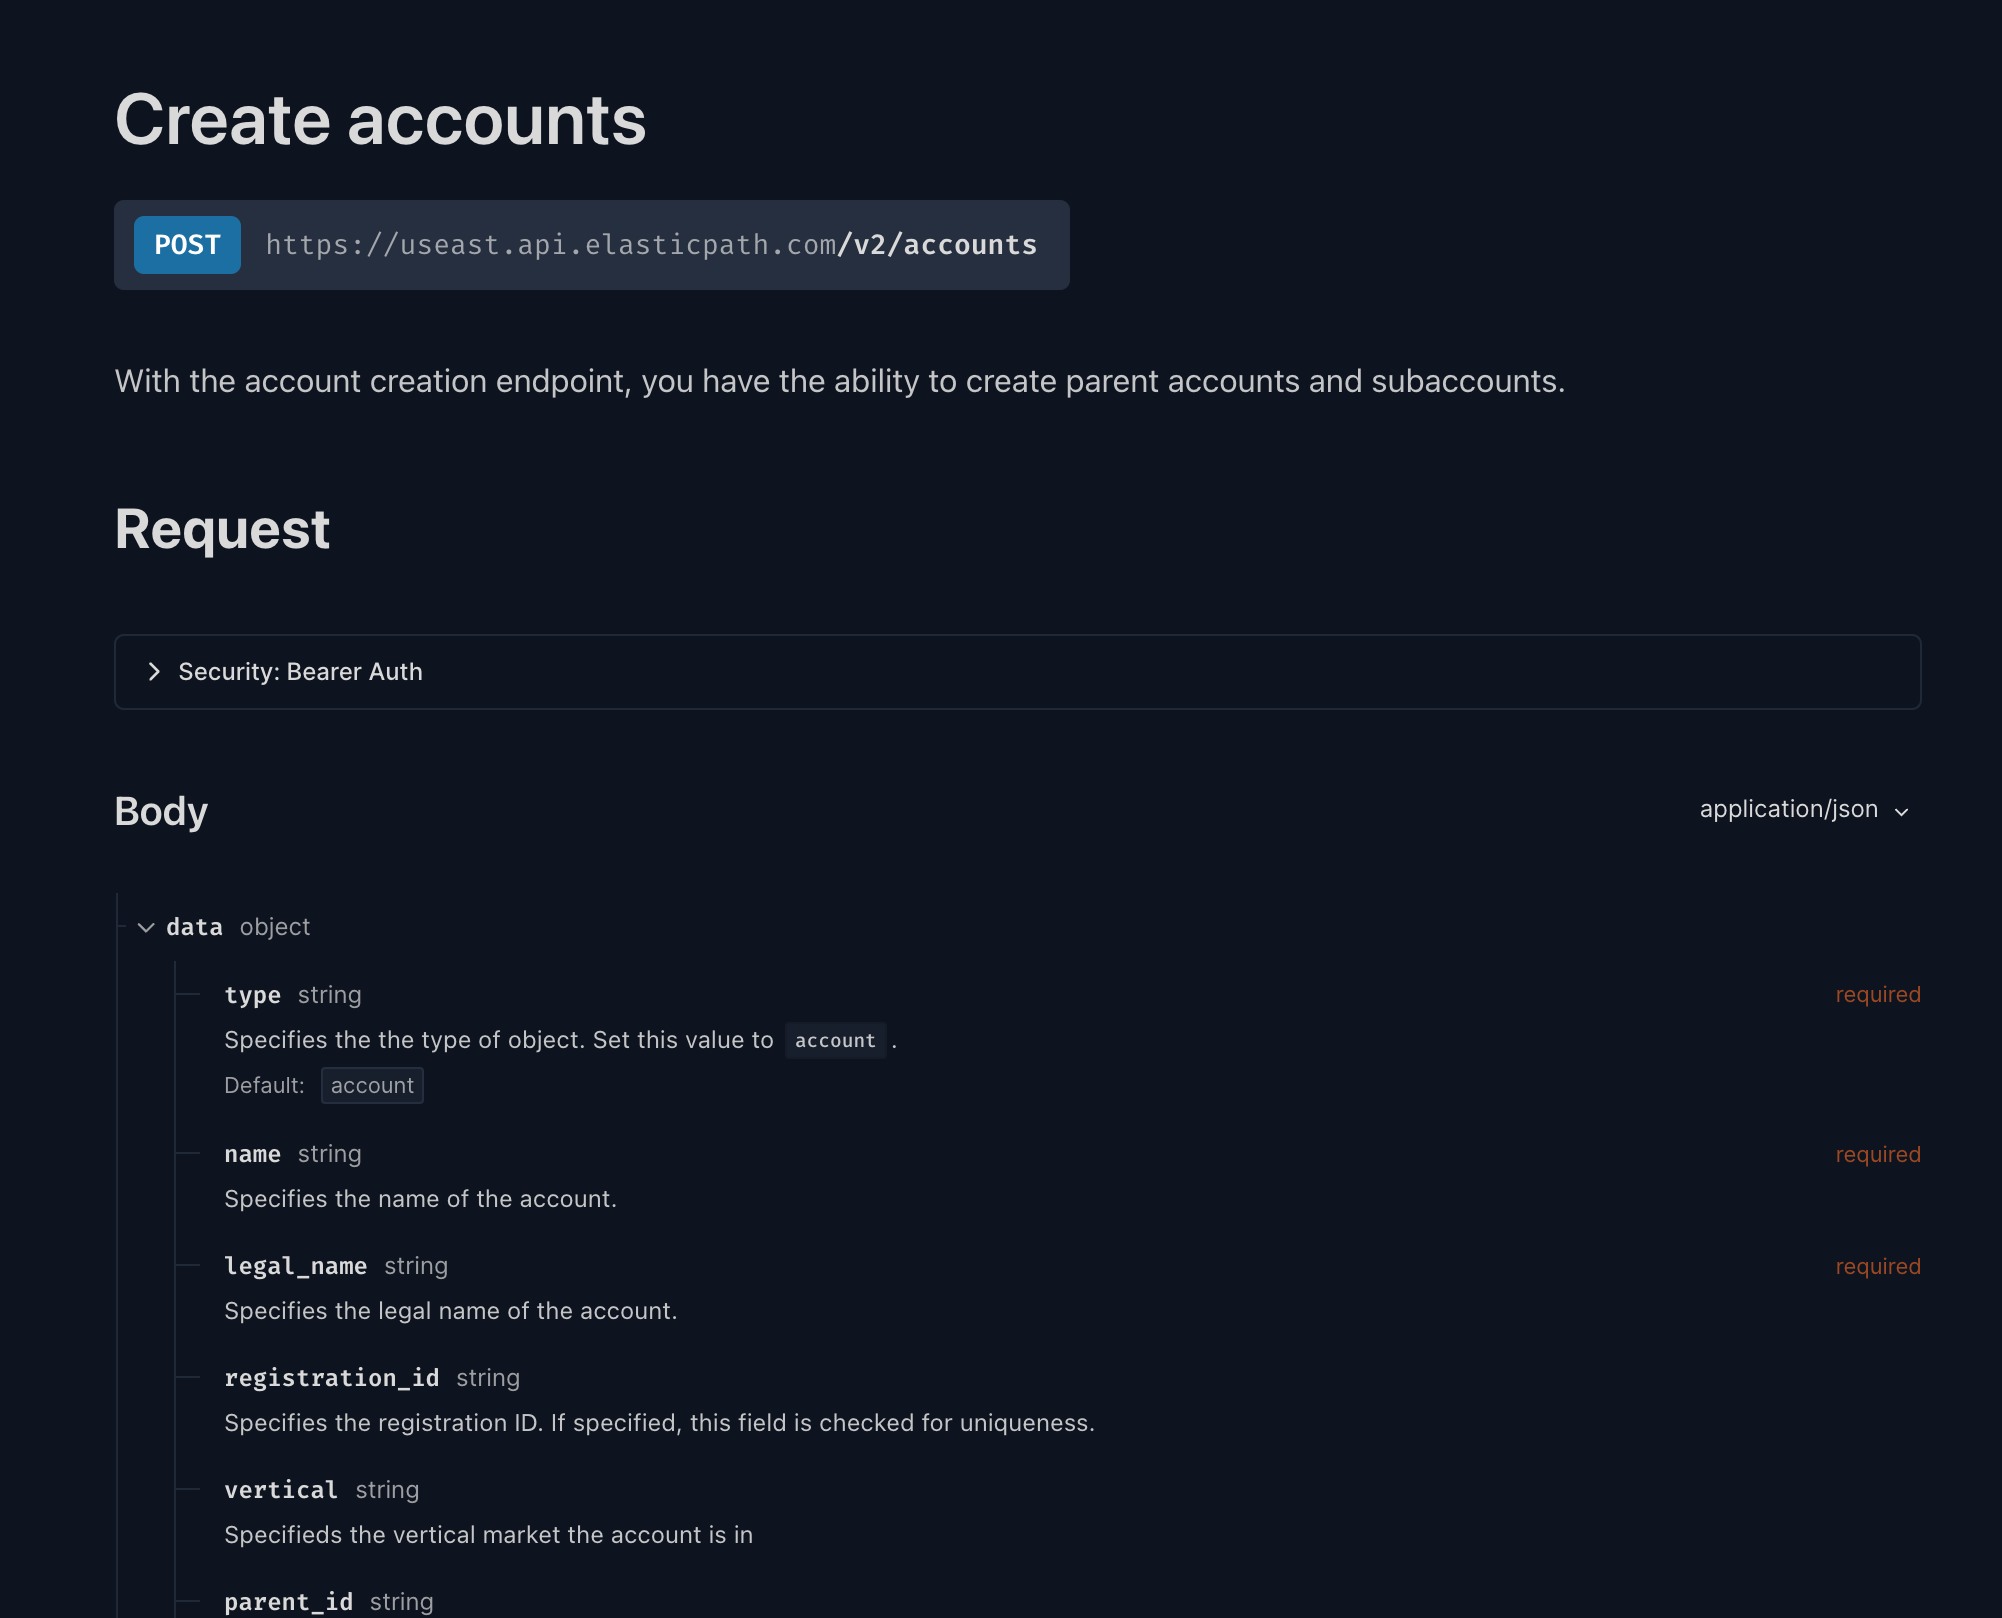Click the required label beside type
This screenshot has height=1618, width=2002.
tap(1878, 995)
